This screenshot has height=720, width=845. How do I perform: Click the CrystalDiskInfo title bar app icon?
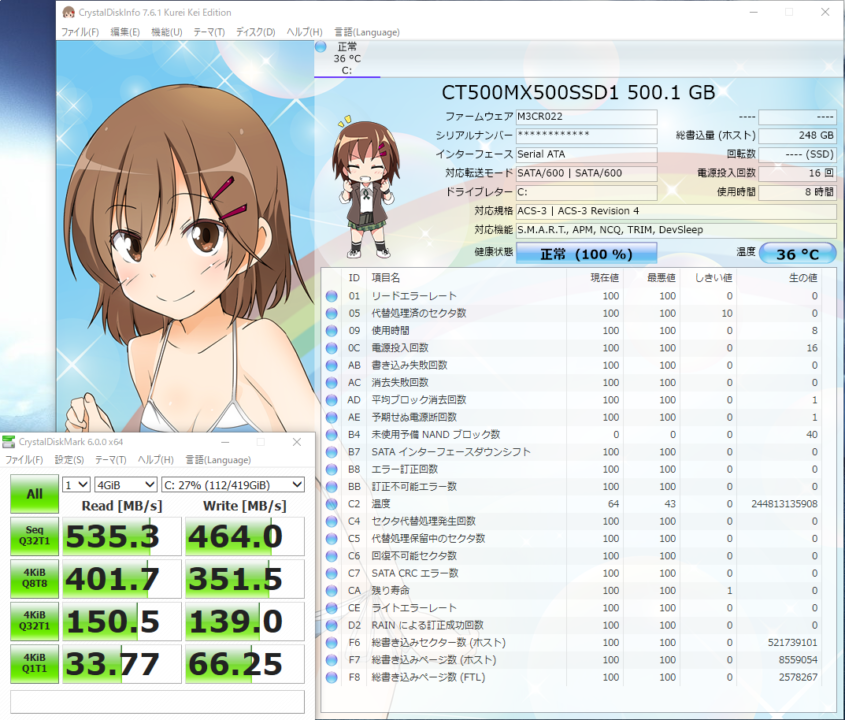[x=68, y=12]
